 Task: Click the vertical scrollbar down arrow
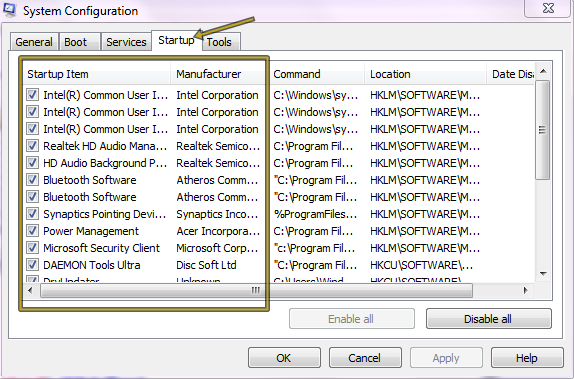point(543,274)
